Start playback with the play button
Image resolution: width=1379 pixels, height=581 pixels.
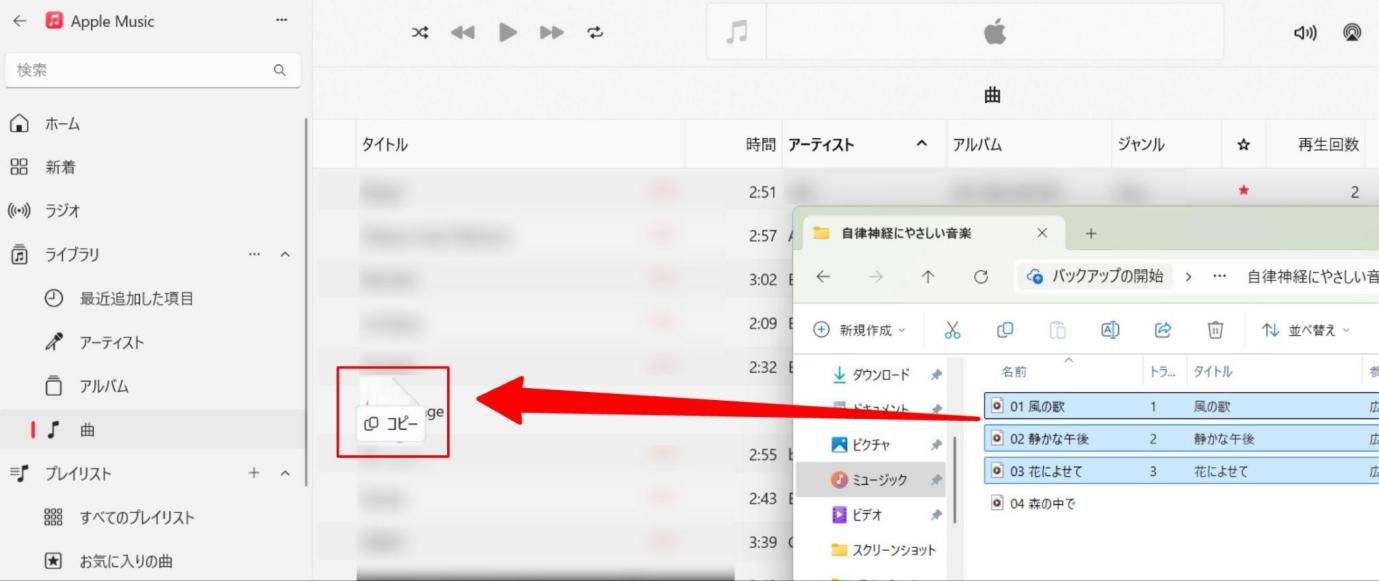tap(508, 32)
